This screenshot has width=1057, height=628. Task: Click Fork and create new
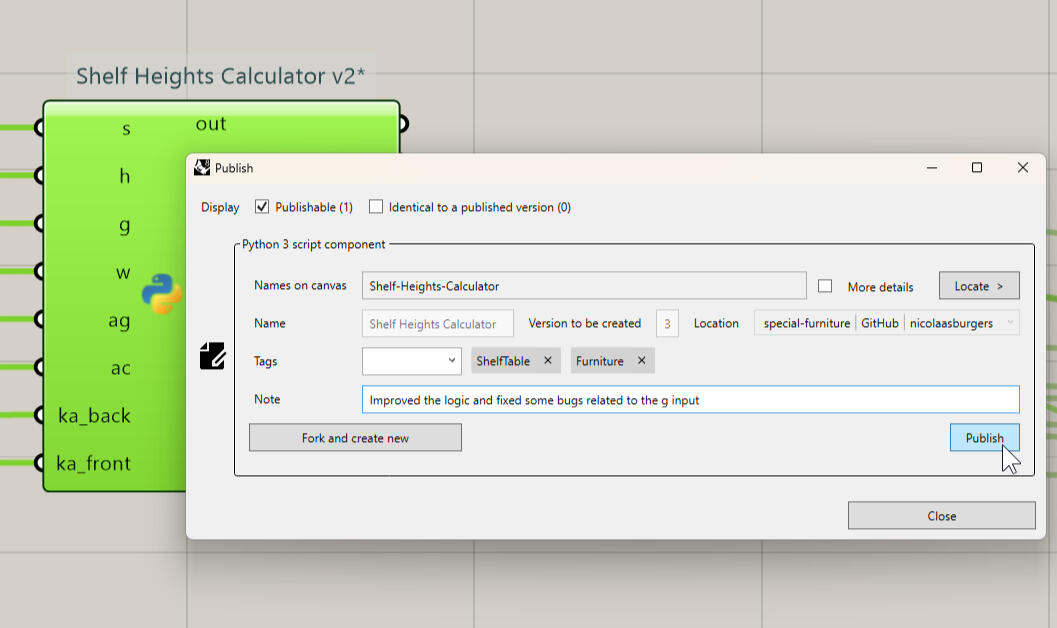pos(355,438)
